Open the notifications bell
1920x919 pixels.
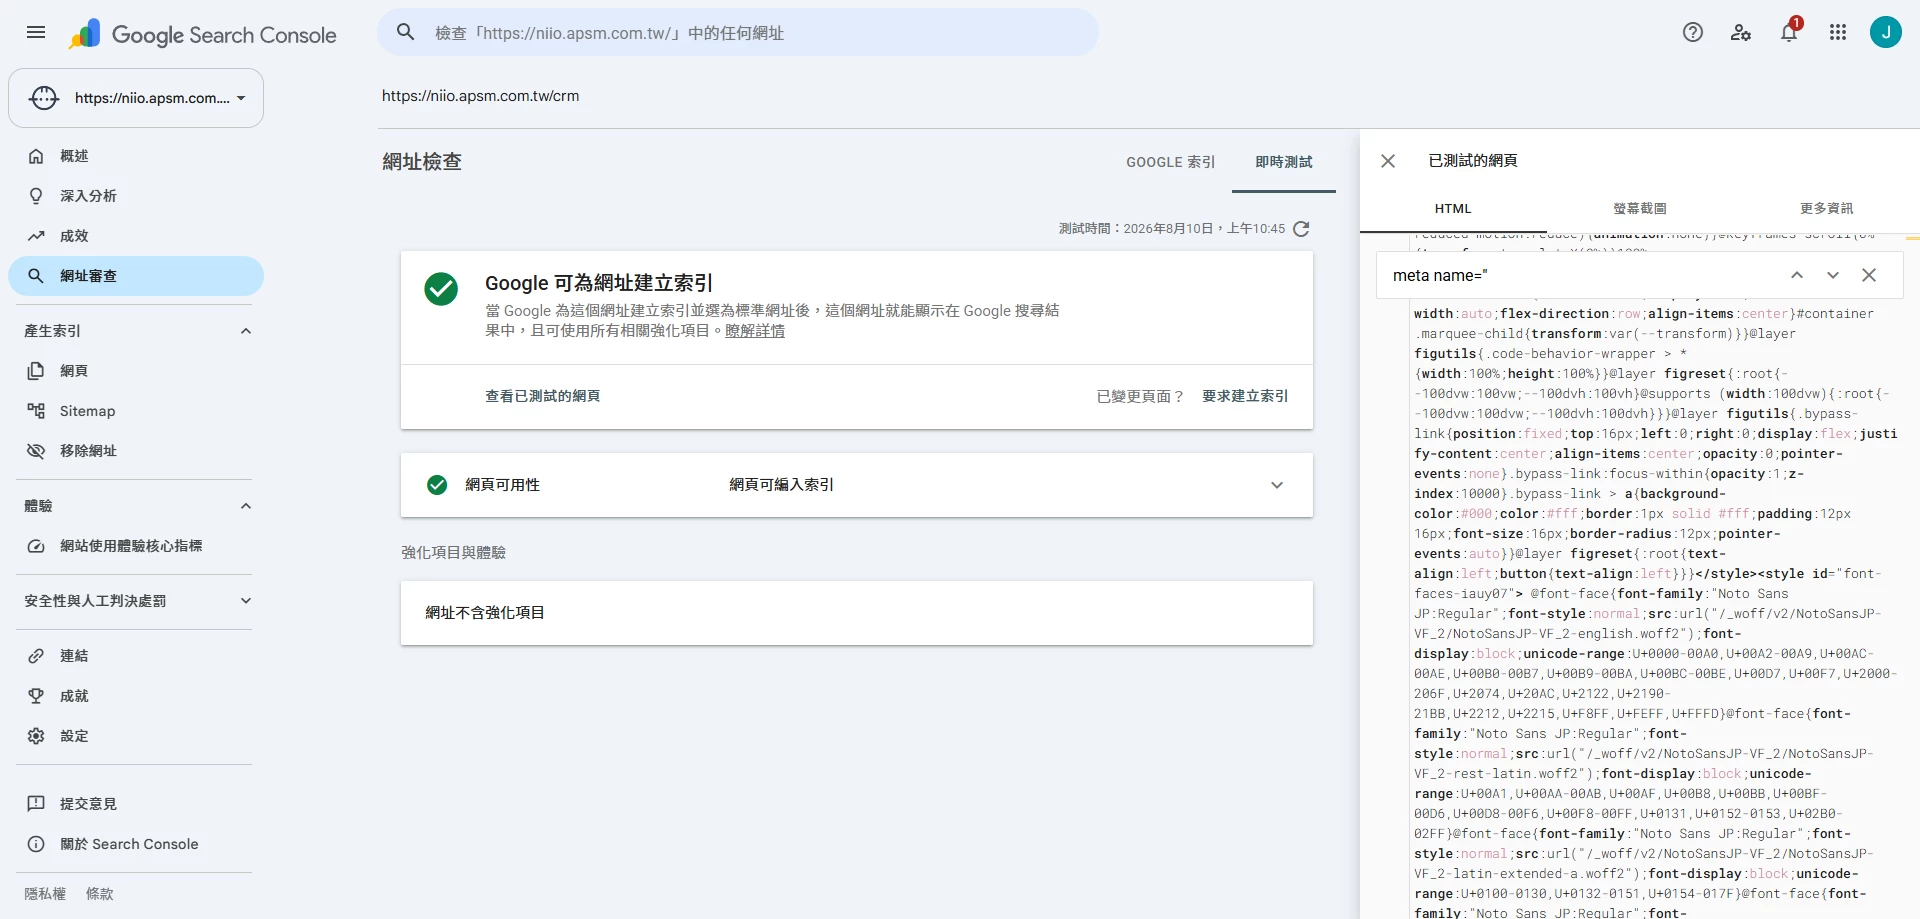click(x=1789, y=32)
